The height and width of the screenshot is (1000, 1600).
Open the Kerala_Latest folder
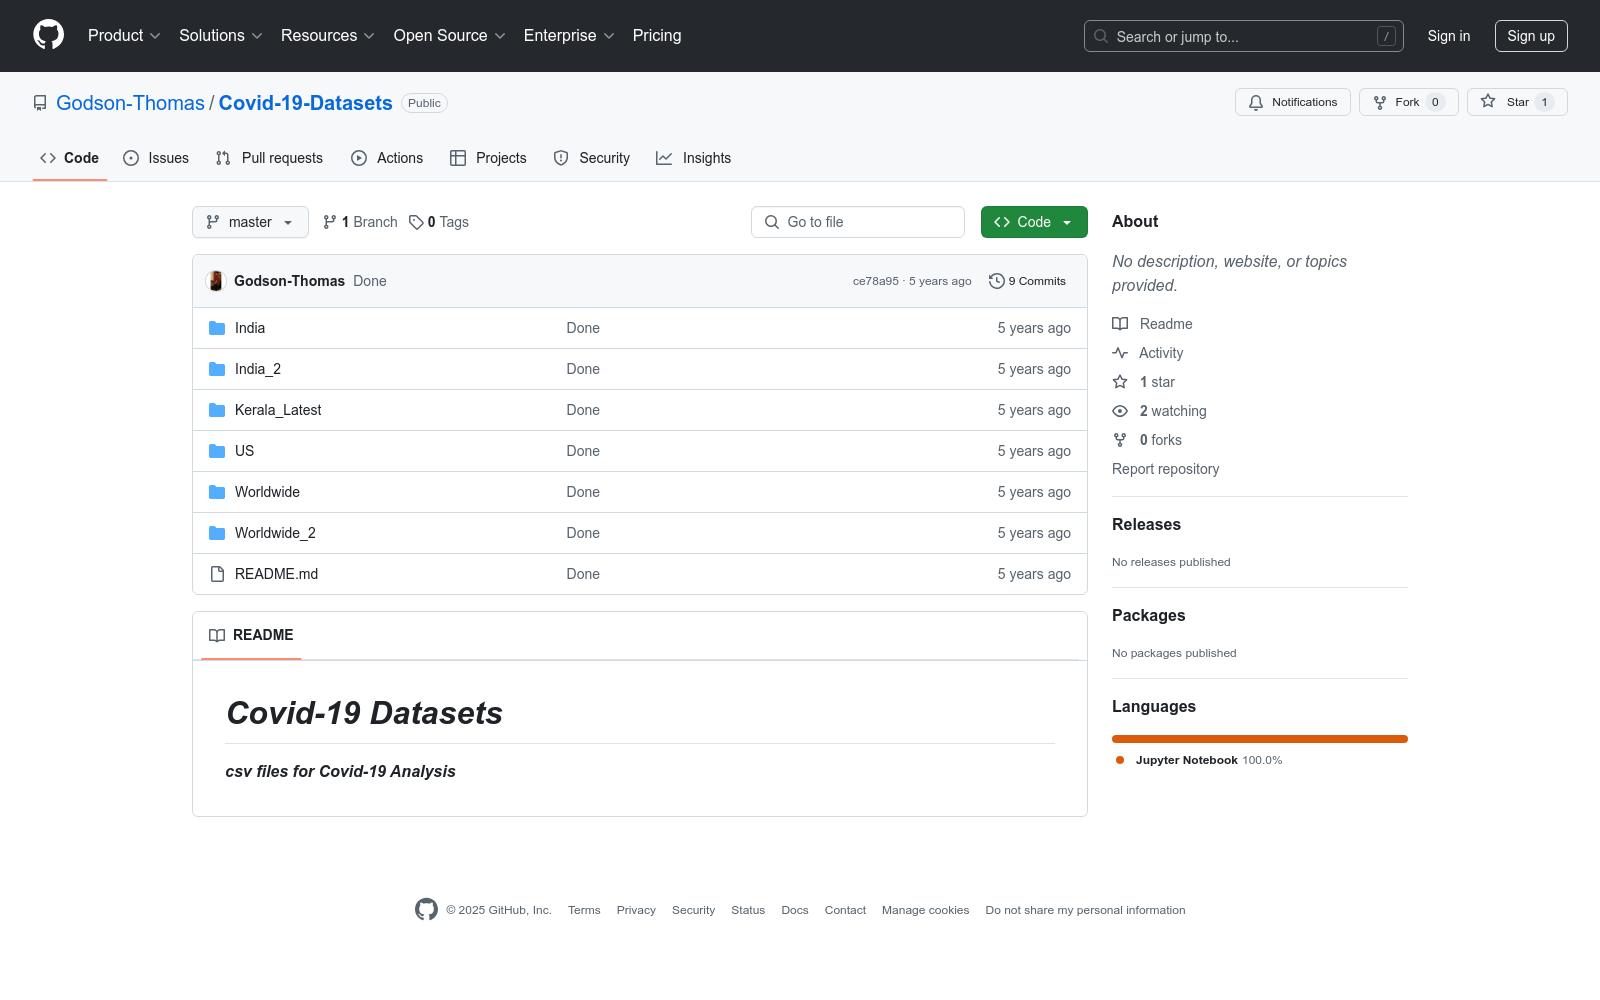point(278,410)
